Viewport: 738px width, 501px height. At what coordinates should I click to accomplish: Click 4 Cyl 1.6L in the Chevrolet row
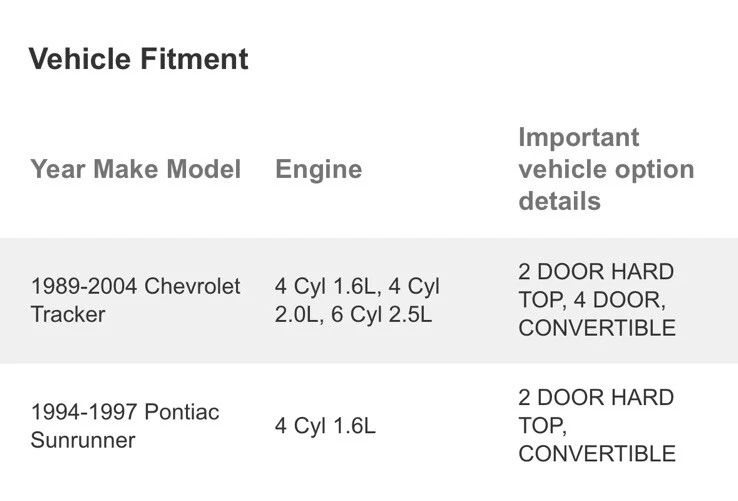pyautogui.click(x=325, y=286)
